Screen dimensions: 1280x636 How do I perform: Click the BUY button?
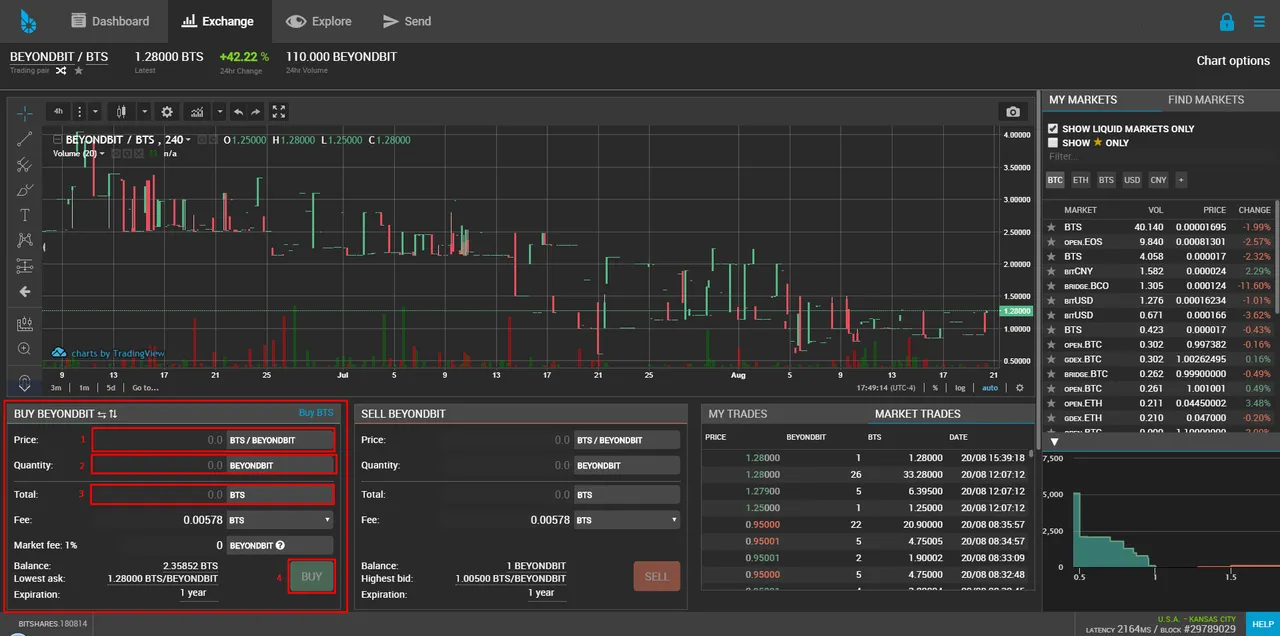coord(311,577)
